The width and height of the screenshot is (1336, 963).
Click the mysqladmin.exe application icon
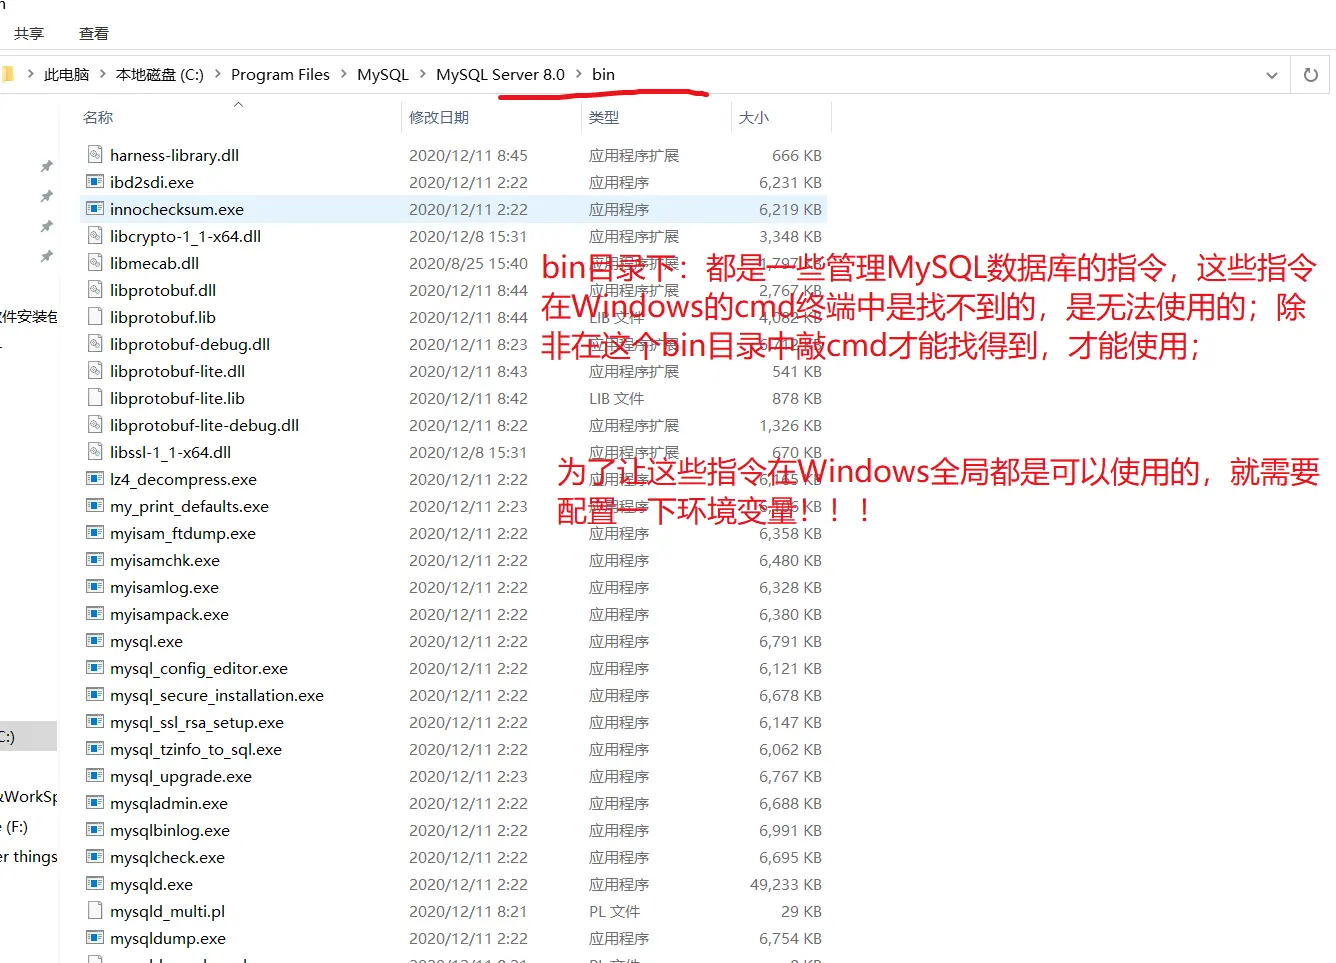tap(95, 803)
